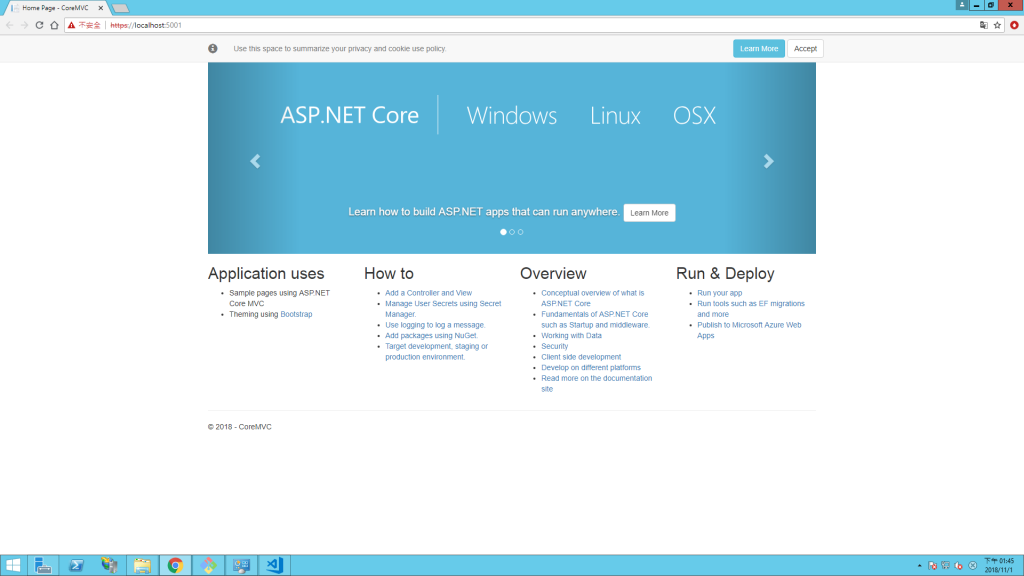
Task: Open 'Run tools such as EF migrations' link
Action: pyautogui.click(x=751, y=309)
